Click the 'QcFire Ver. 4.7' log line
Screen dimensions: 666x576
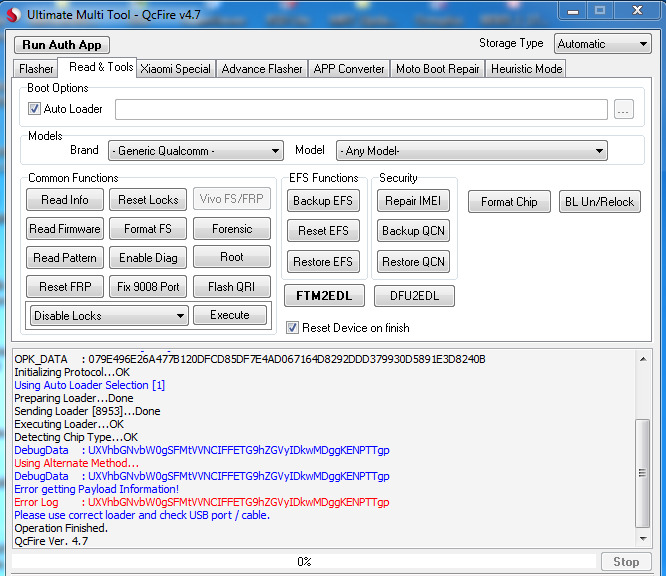(51, 541)
